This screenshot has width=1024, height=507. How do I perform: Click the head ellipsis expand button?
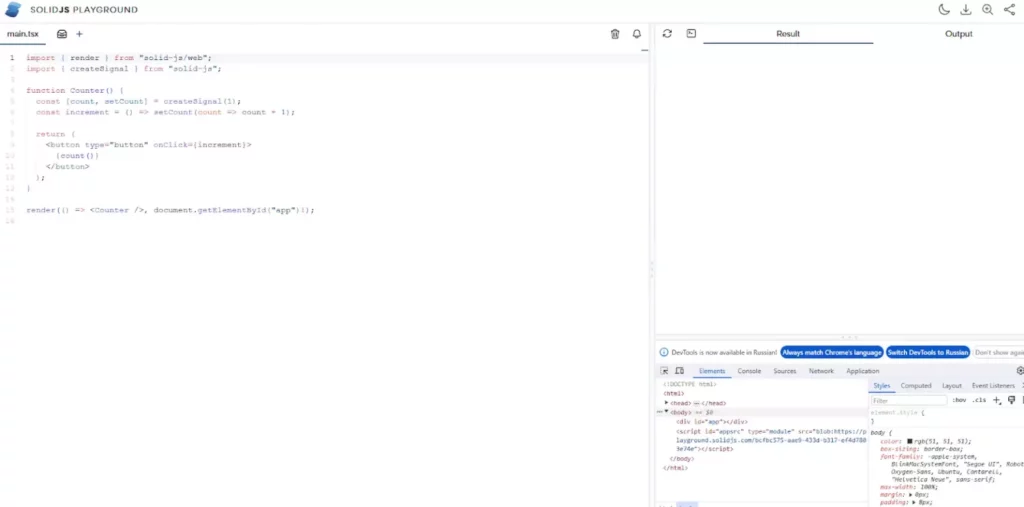(x=697, y=403)
